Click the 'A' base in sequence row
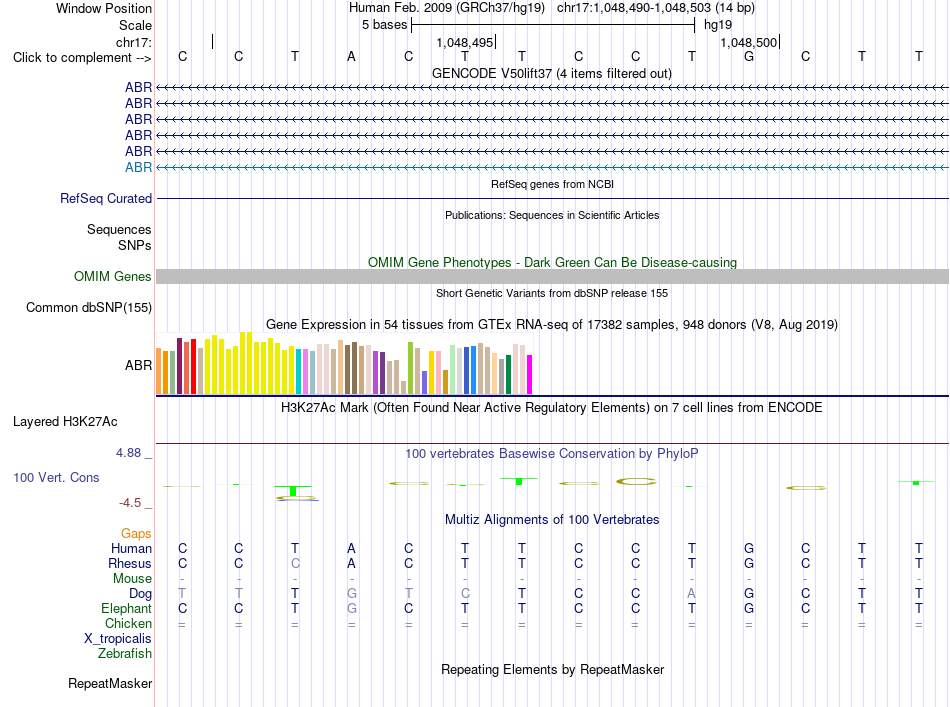The height and width of the screenshot is (707, 950). click(x=351, y=56)
